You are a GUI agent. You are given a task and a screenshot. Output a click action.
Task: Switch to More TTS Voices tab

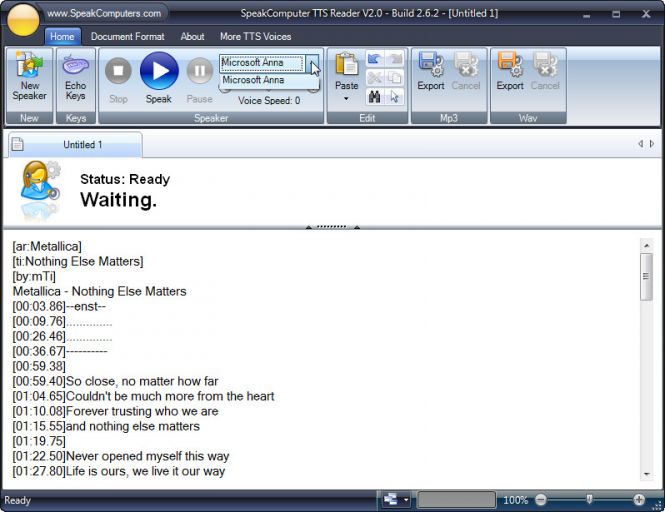(255, 37)
